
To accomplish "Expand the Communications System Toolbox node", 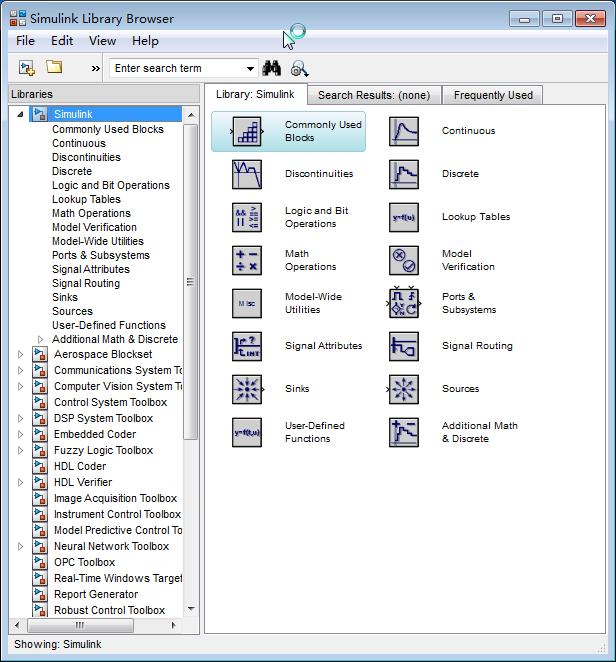I will [x=20, y=371].
